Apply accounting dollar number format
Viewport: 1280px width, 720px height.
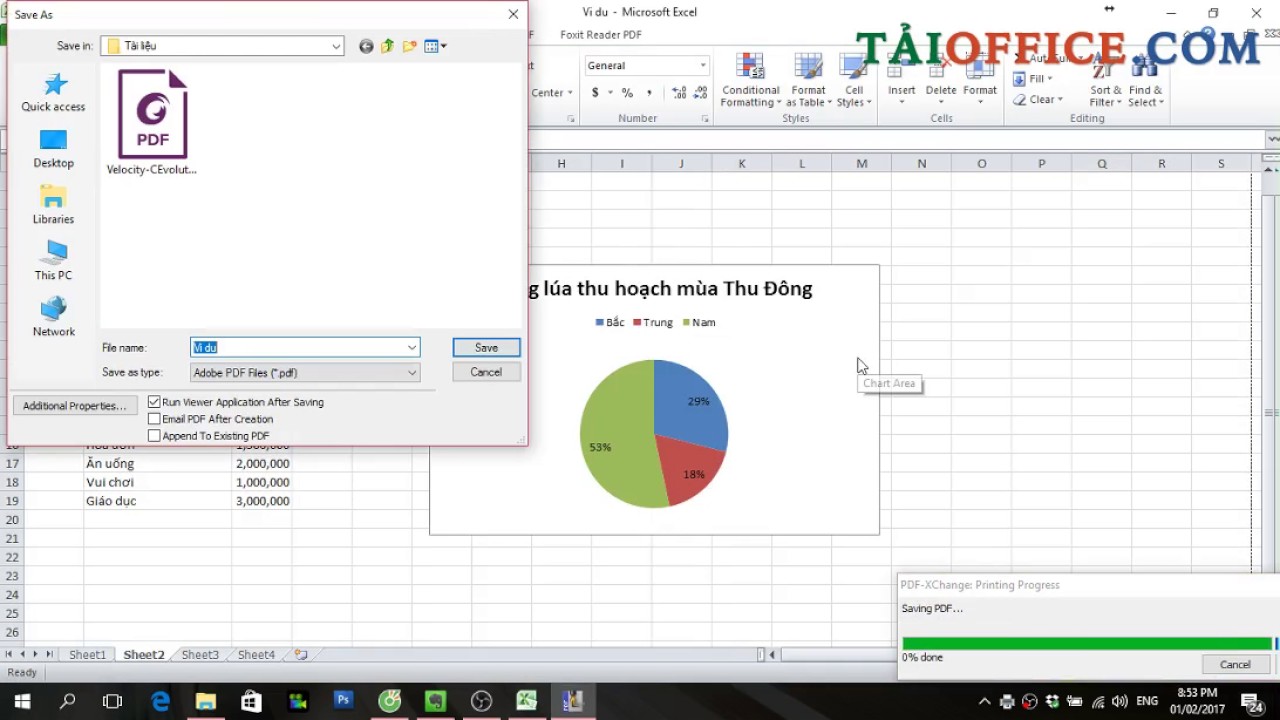(x=595, y=92)
